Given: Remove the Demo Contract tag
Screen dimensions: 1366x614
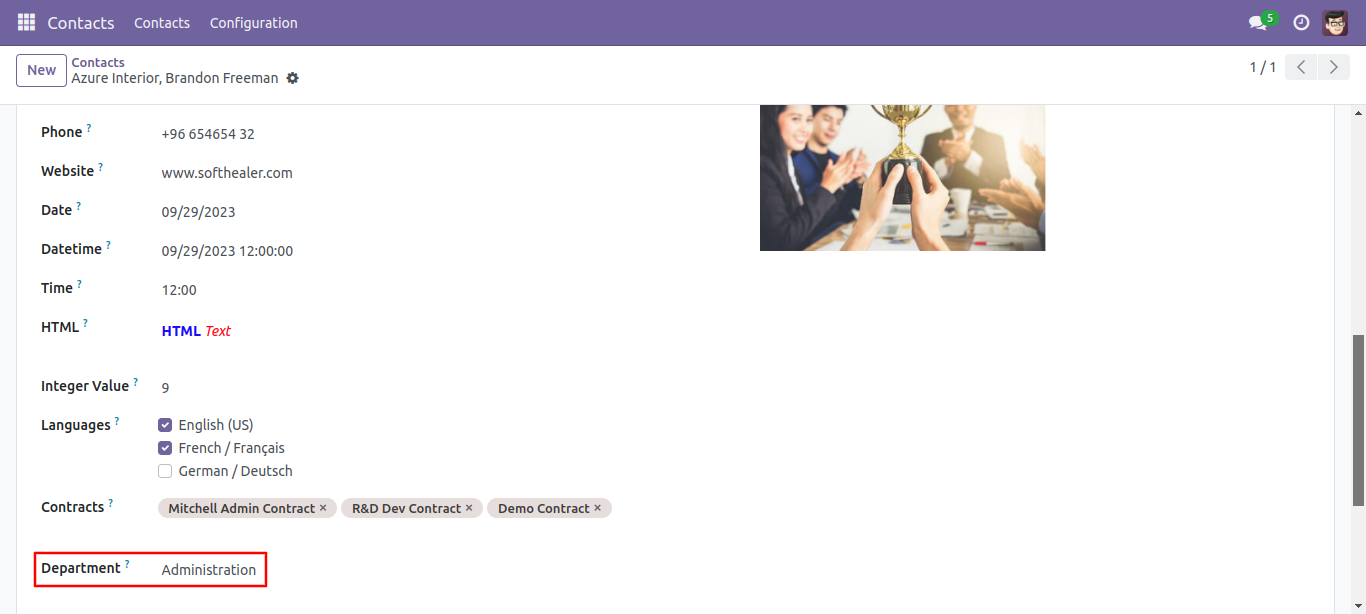Looking at the screenshot, I should tap(598, 508).
